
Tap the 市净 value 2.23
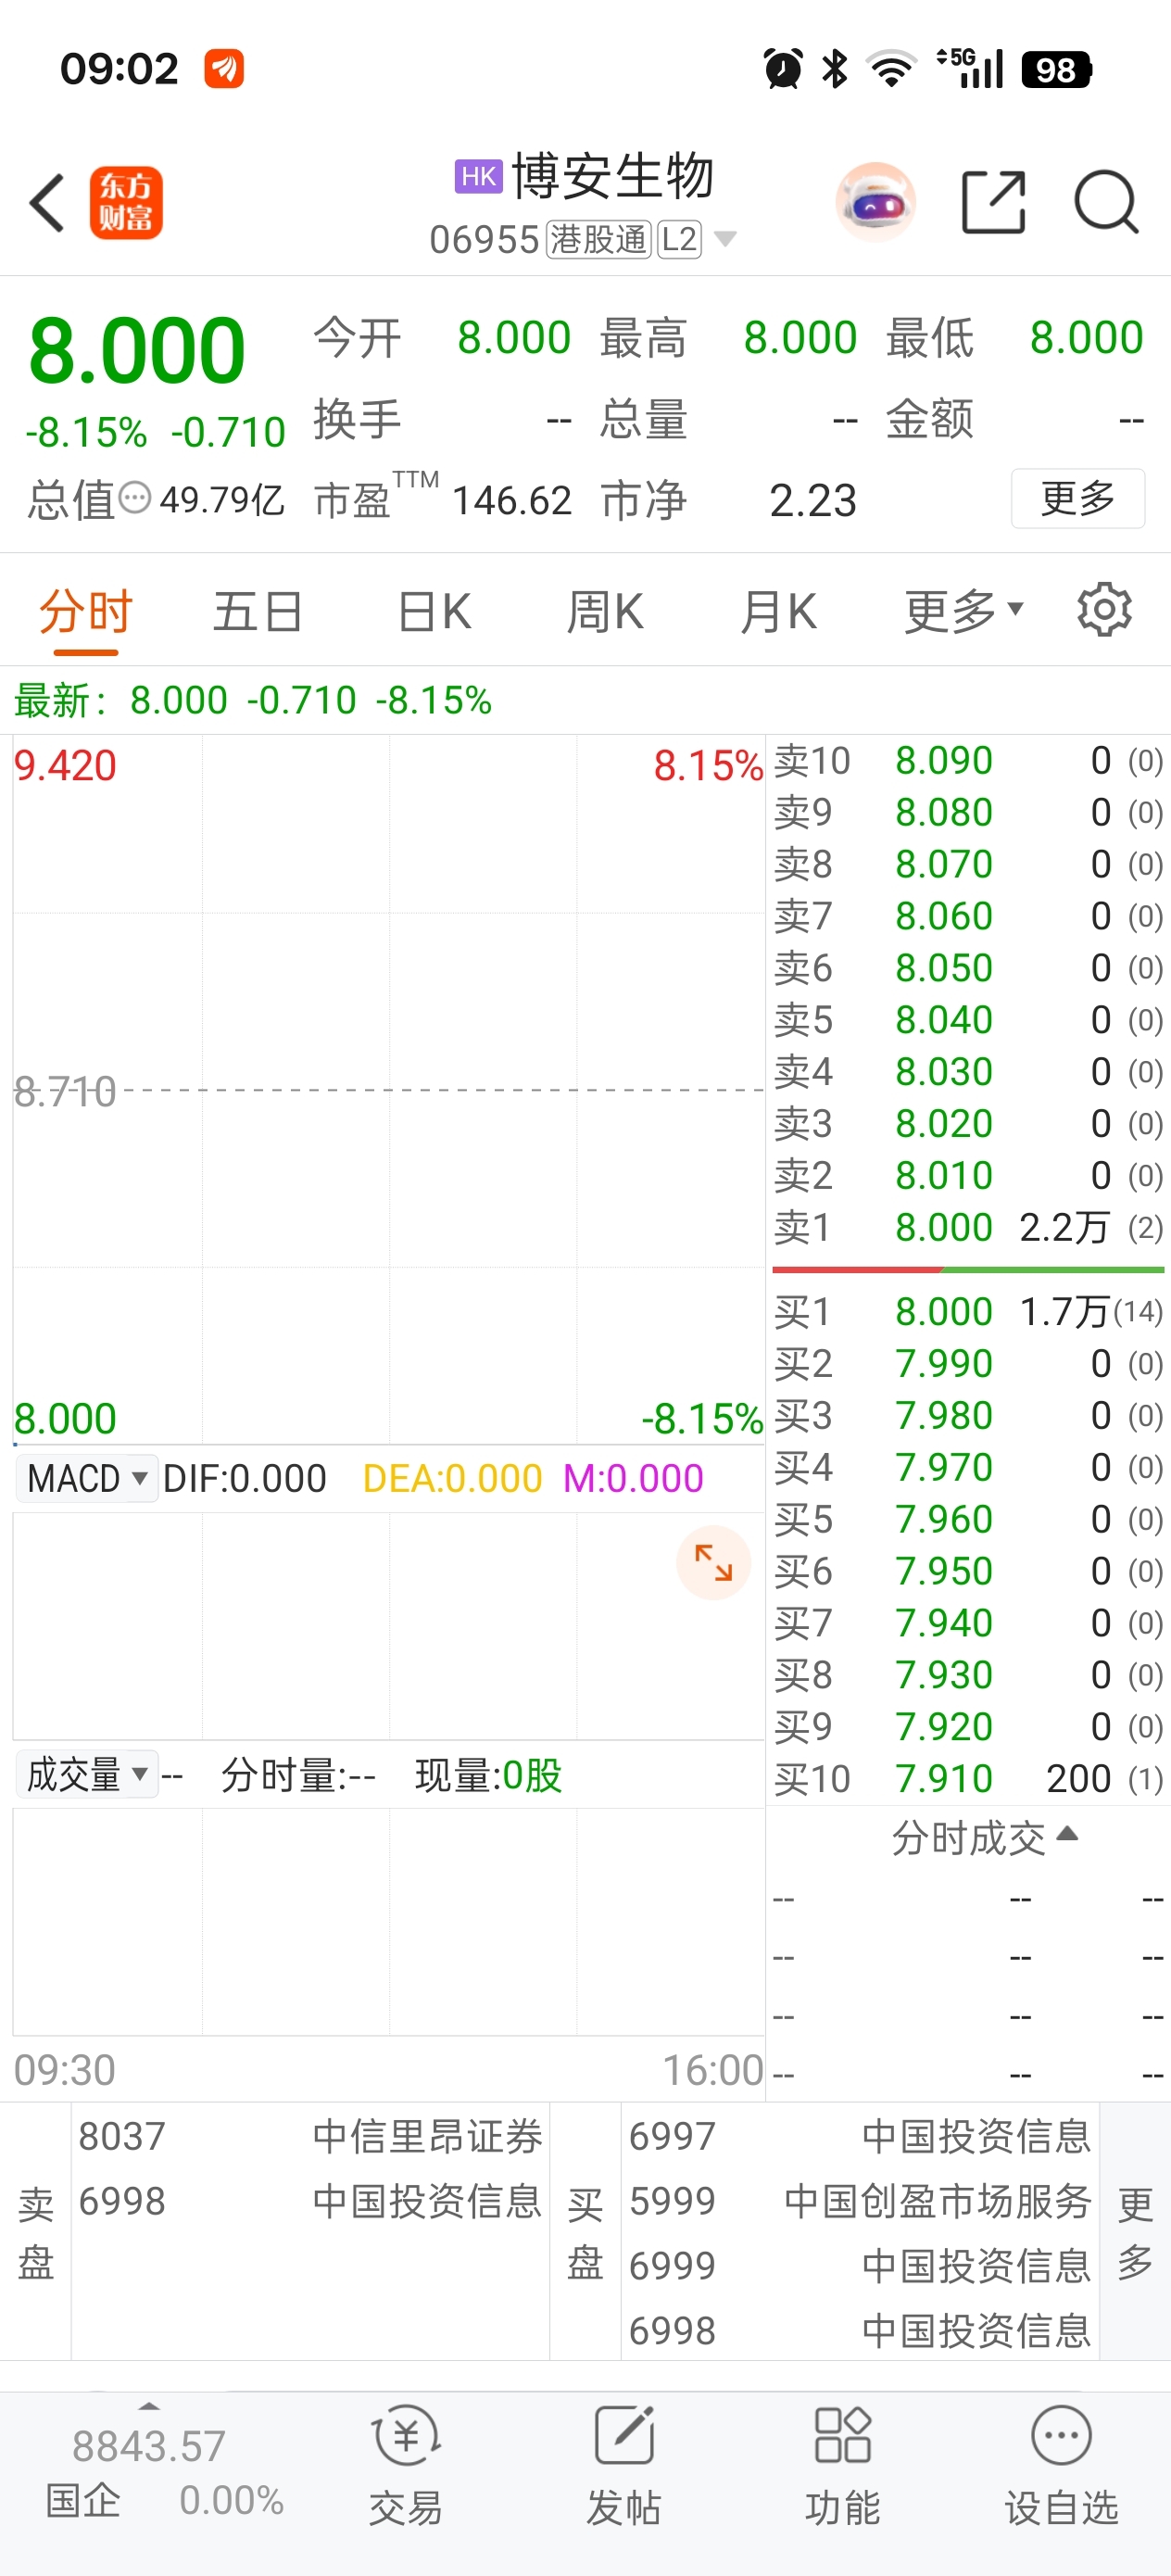point(813,500)
